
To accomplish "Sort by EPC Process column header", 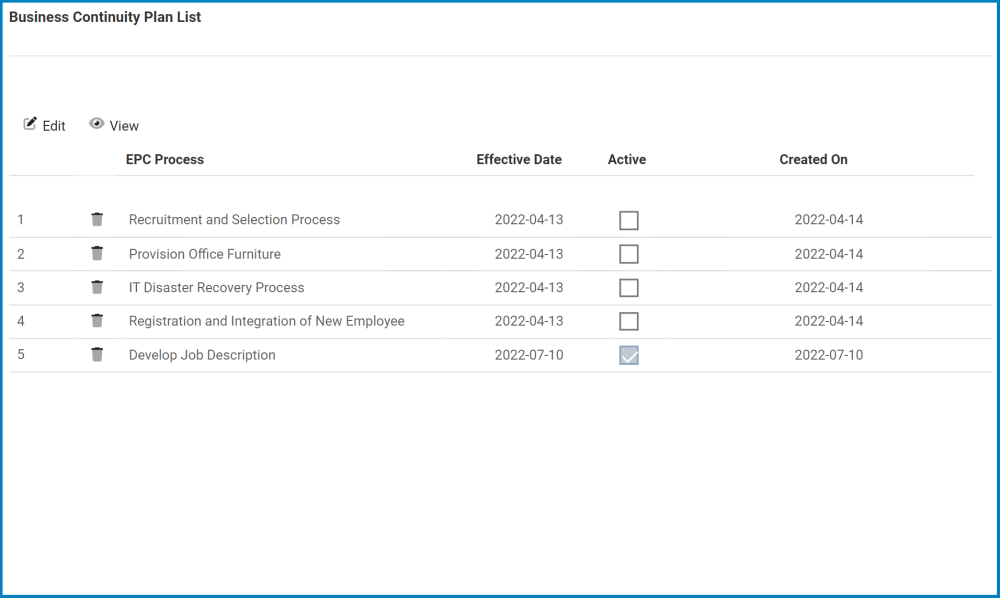I will coord(165,160).
